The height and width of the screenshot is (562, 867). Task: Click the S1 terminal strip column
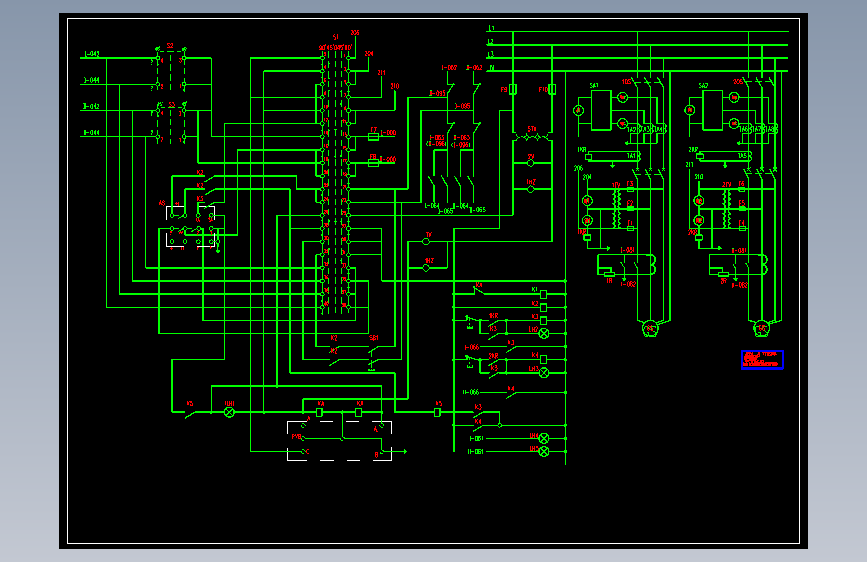pyautogui.click(x=336, y=181)
